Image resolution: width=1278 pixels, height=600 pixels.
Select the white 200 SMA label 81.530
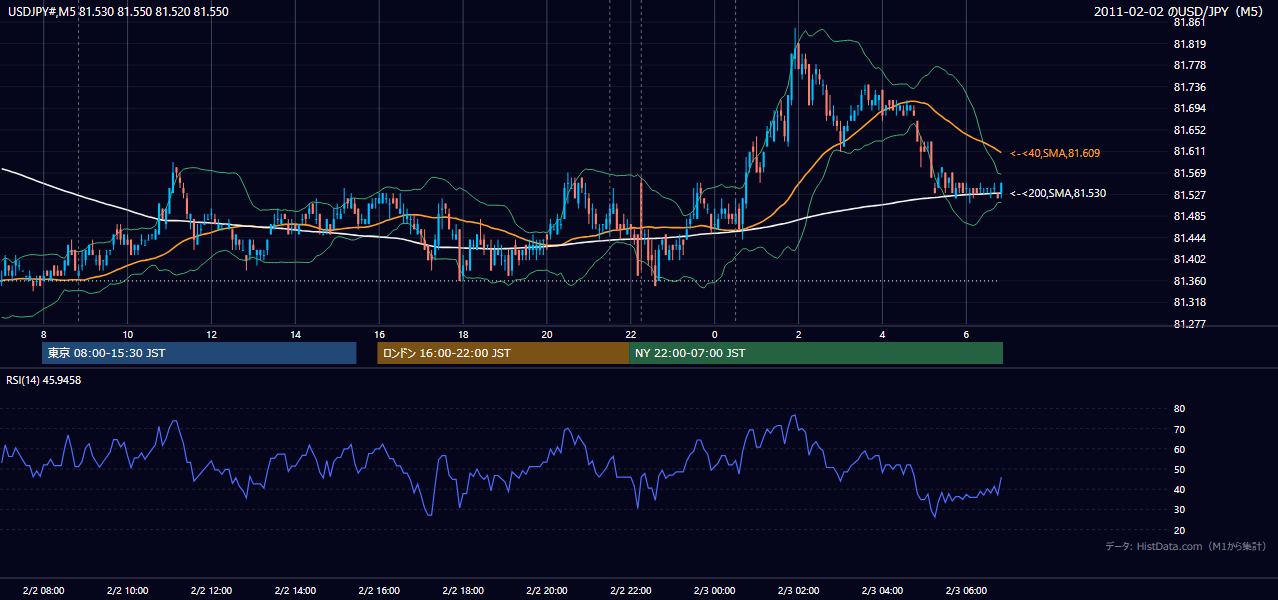1058,193
